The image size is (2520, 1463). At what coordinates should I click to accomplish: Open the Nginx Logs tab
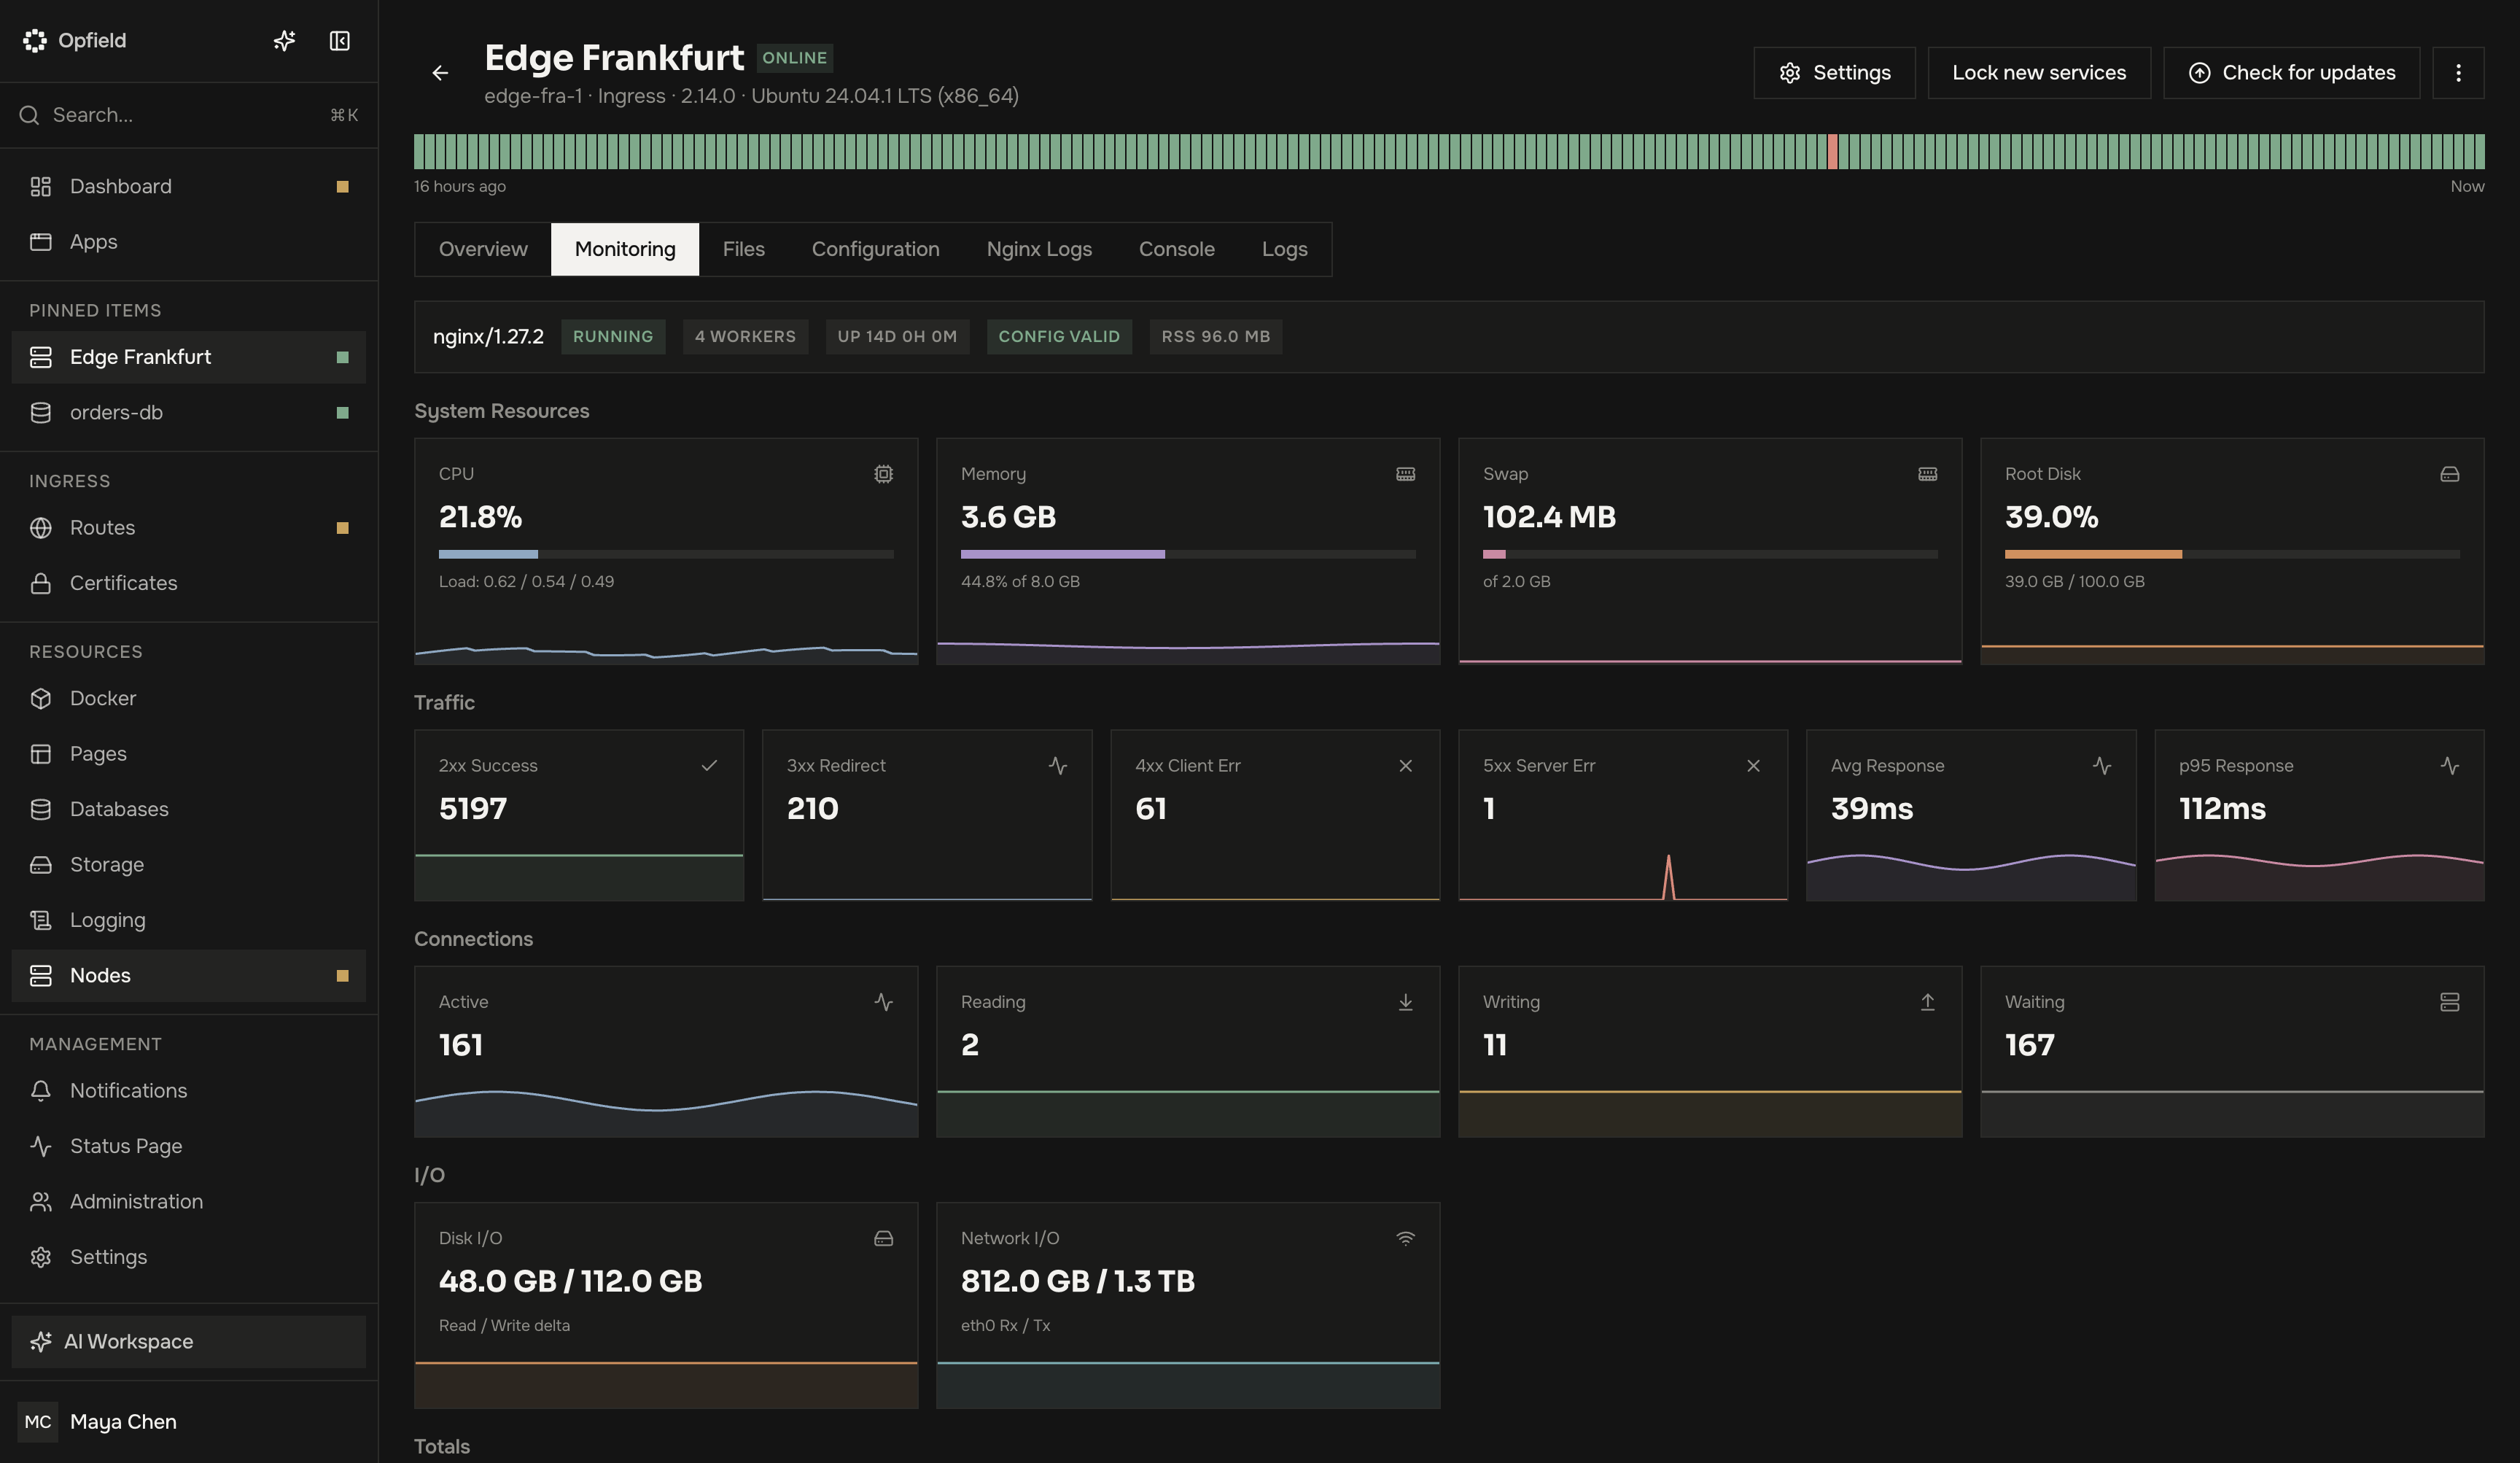pyautogui.click(x=1039, y=249)
